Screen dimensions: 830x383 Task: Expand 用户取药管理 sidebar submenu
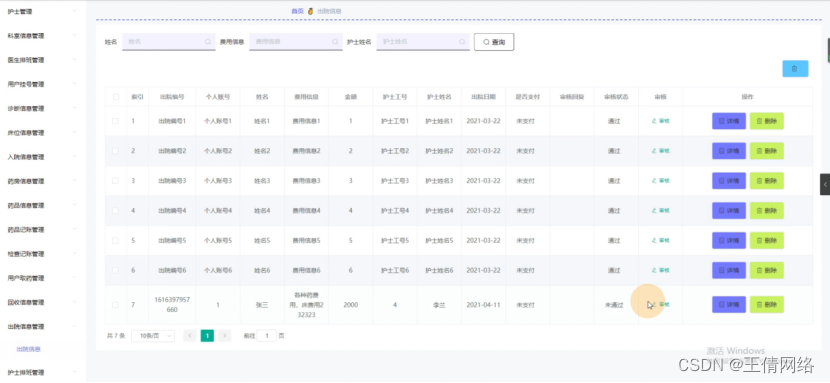42,278
